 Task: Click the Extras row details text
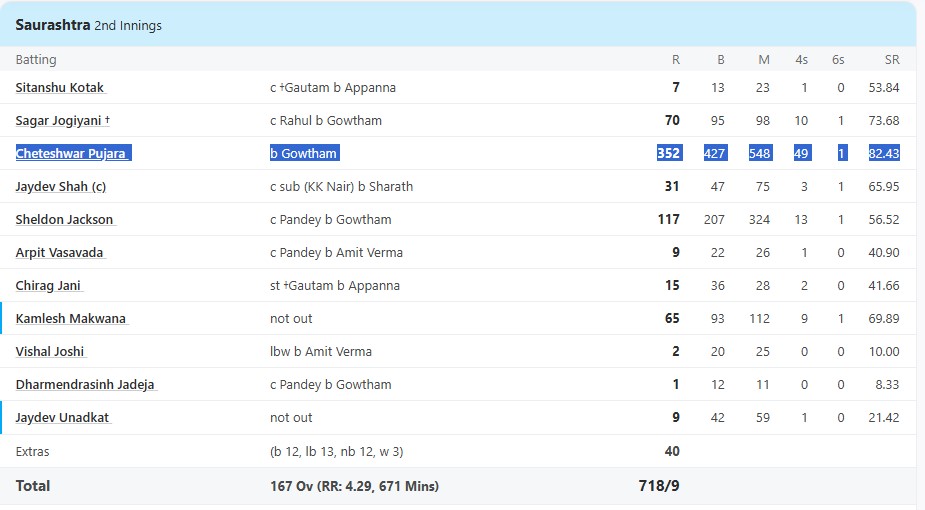tap(337, 452)
